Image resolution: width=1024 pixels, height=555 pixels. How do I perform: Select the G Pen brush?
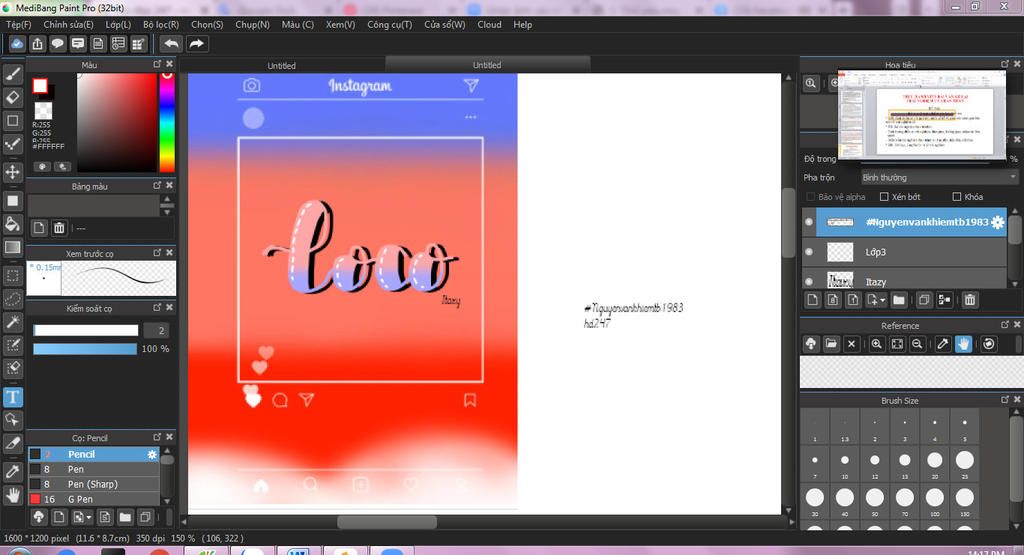(x=93, y=499)
